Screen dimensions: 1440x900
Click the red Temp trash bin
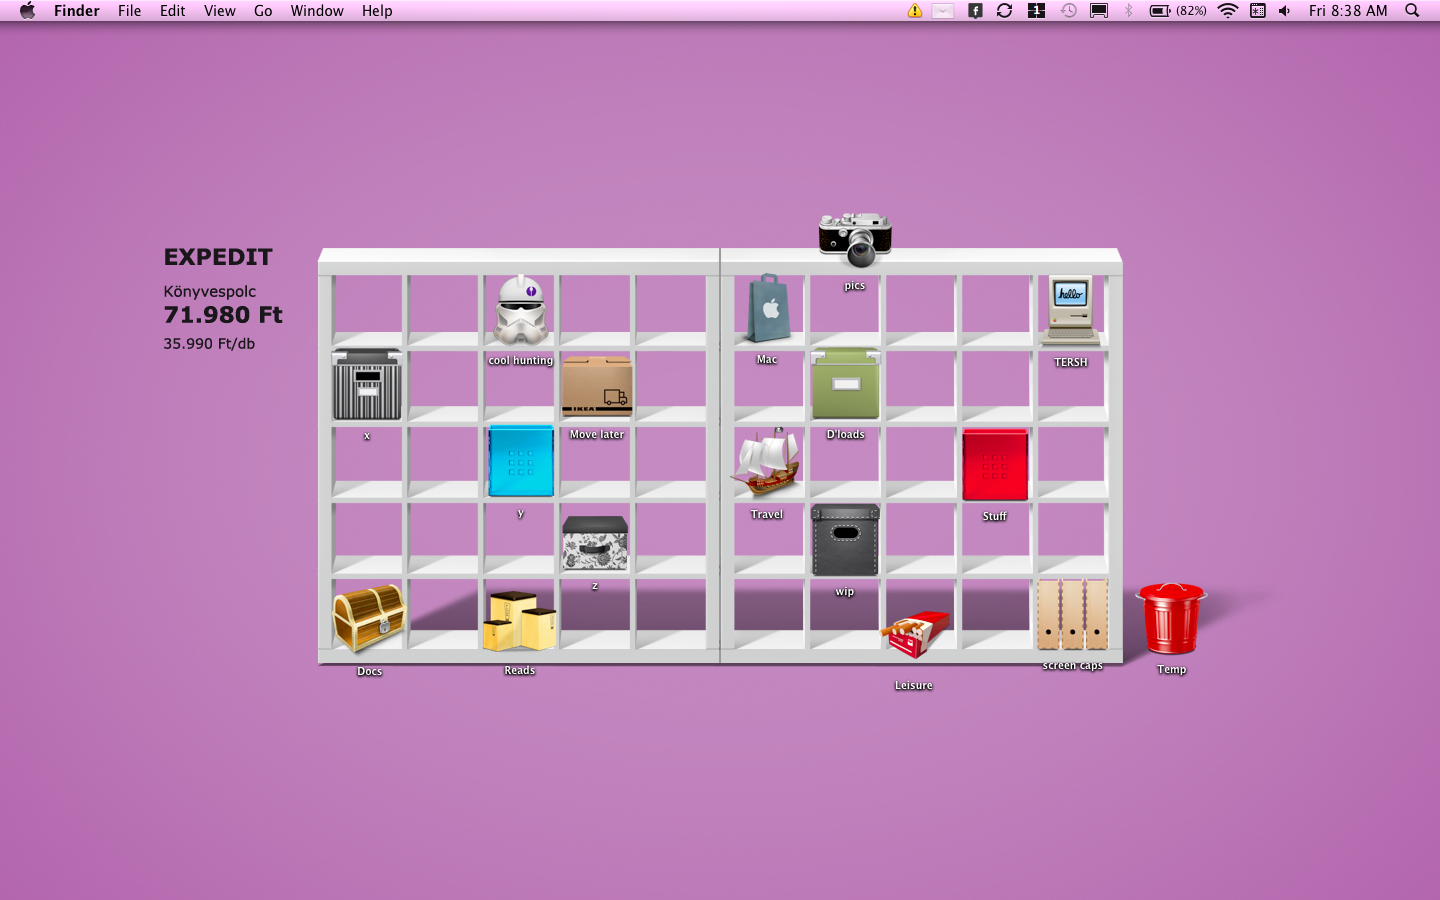[1171, 619]
